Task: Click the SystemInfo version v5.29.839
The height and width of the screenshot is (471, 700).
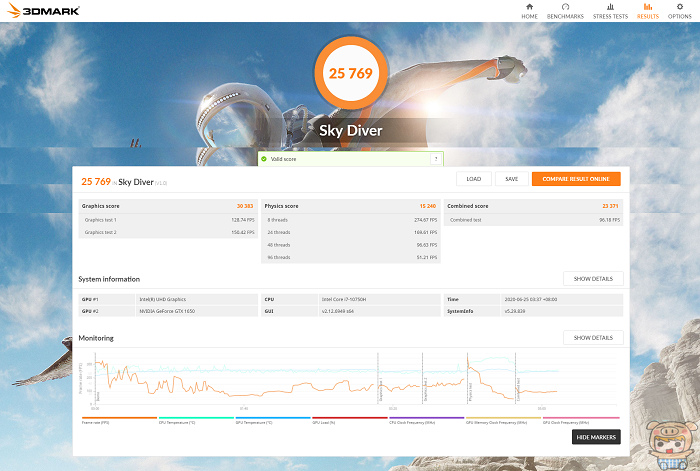Action: pyautogui.click(x=515, y=311)
